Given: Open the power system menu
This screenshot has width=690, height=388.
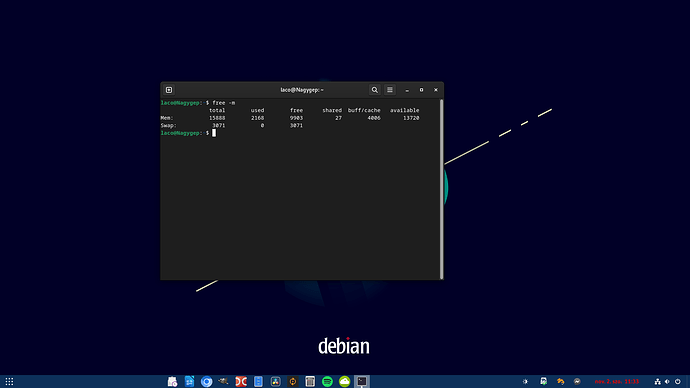Looking at the screenshot, I should (x=678, y=381).
